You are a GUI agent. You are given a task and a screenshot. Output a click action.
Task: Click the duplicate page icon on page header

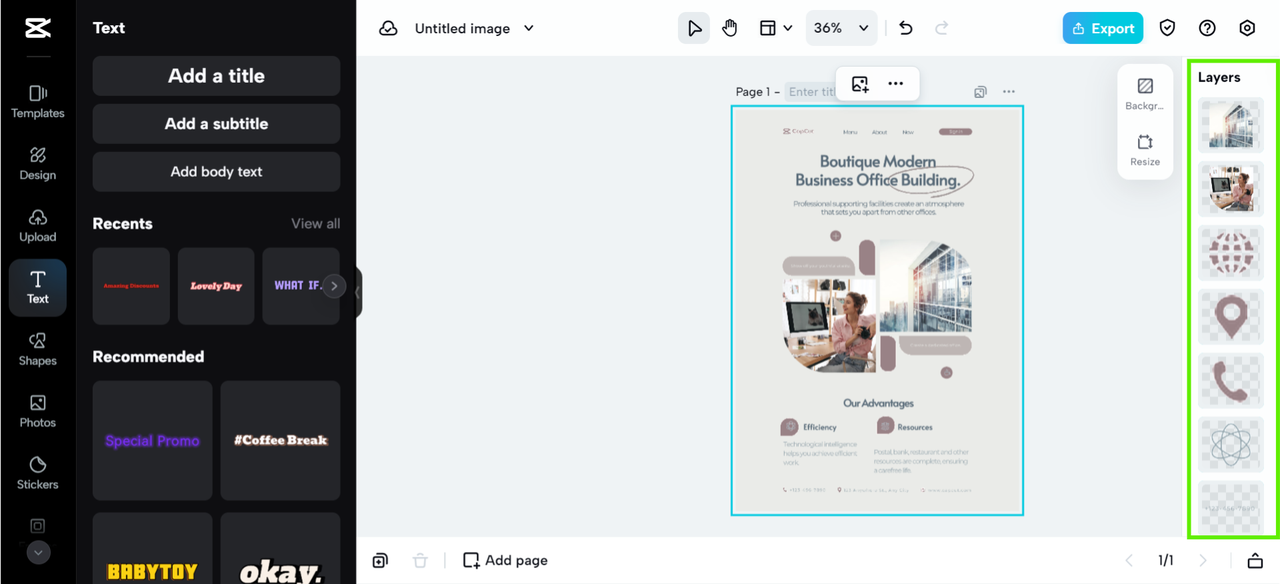pos(980,92)
